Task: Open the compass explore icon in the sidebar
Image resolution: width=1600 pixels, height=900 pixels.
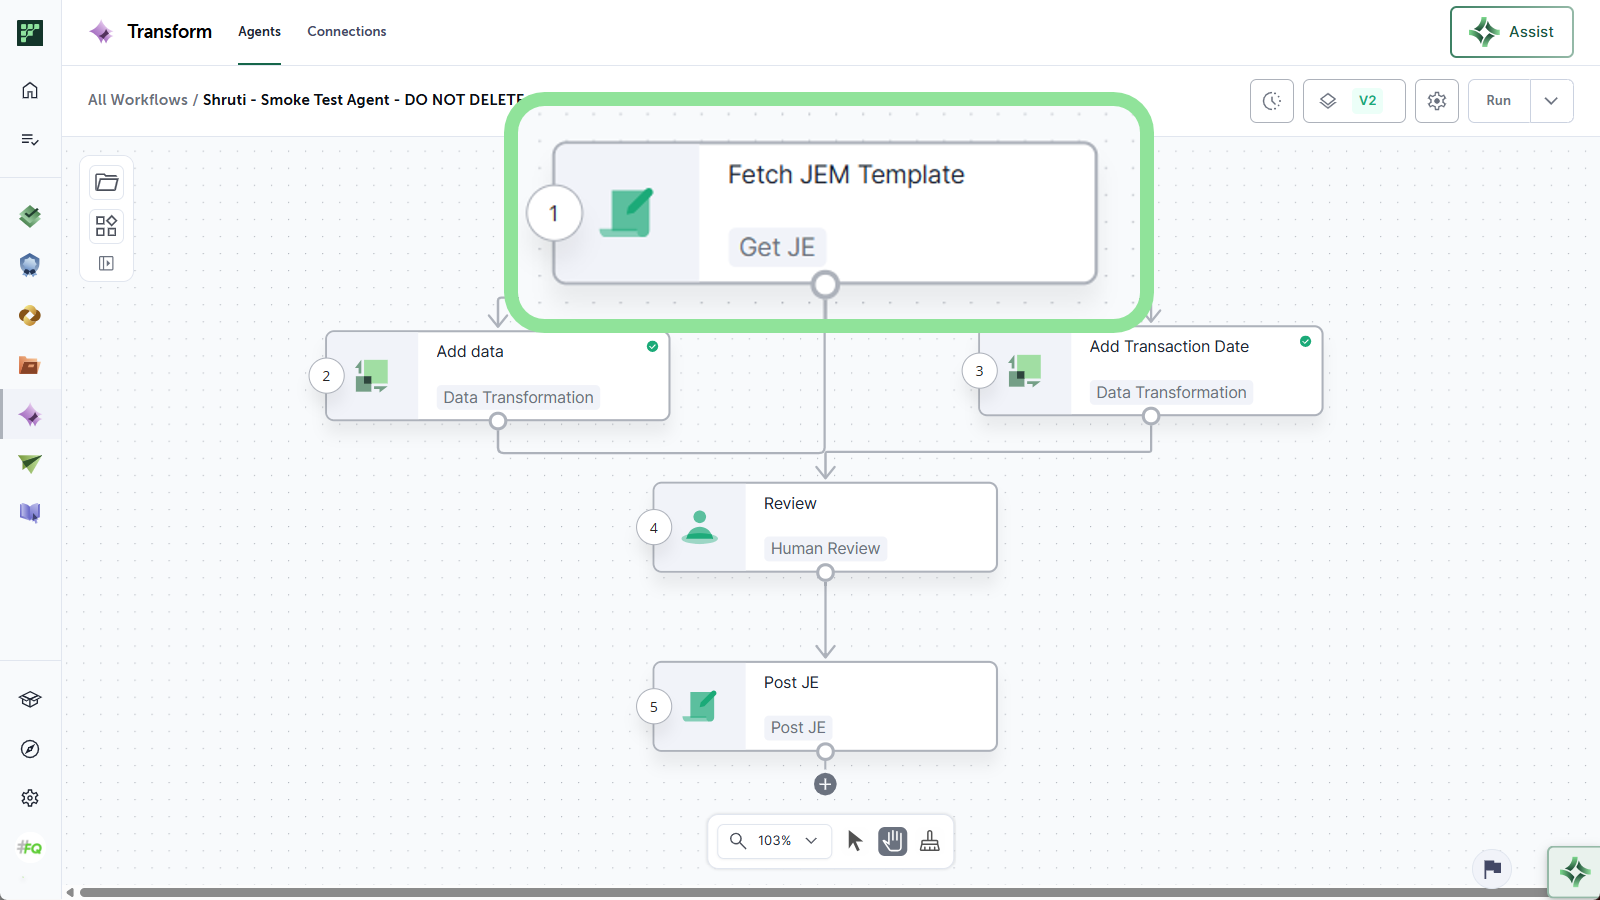Action: pos(30,749)
